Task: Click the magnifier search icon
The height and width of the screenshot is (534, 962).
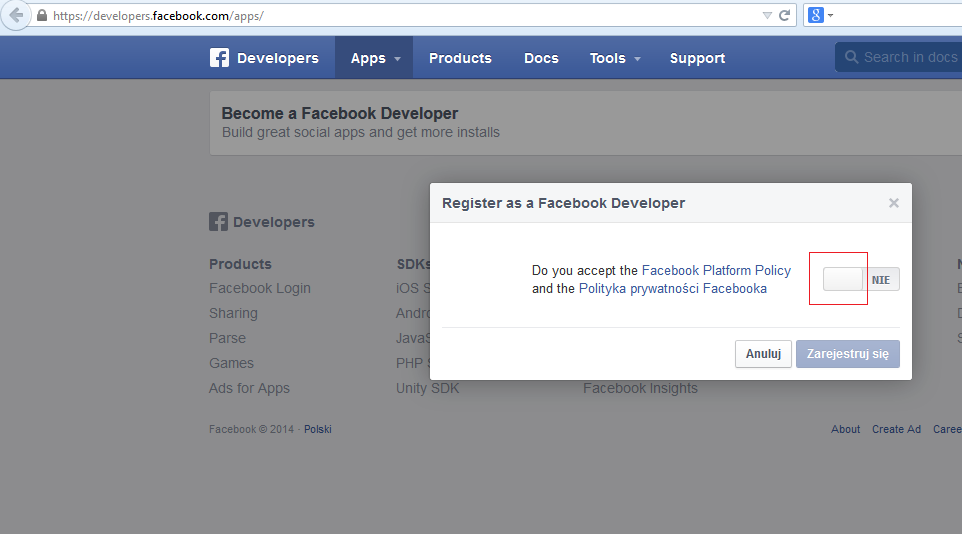Action: pyautogui.click(x=851, y=57)
